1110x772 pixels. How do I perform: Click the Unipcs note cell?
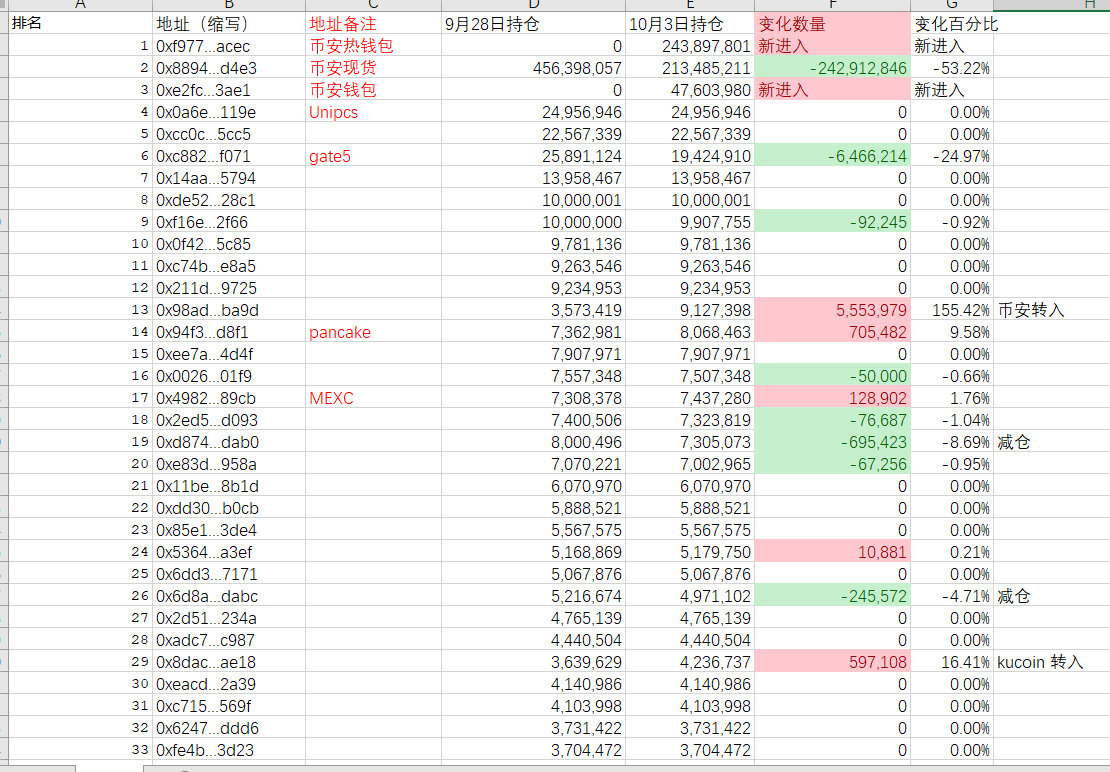point(373,112)
